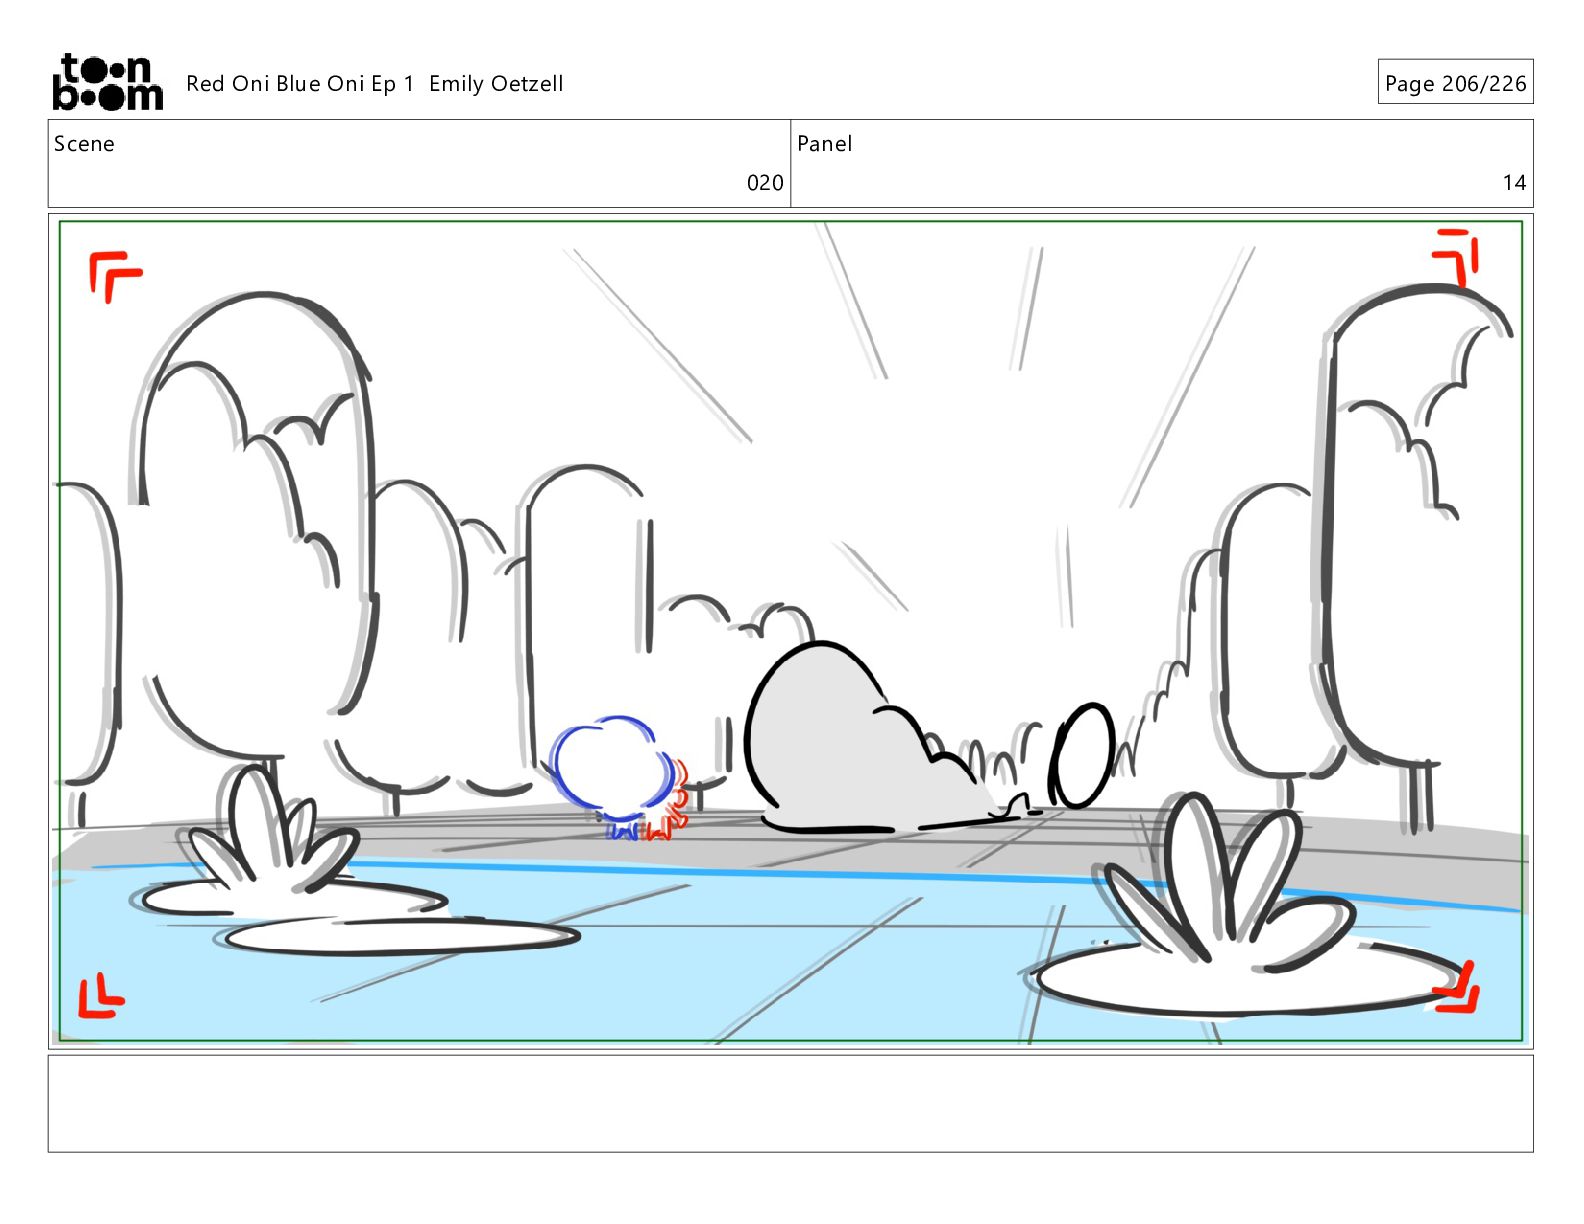Click the Toon Boom logo
Screen dimensions: 1584x1224
click(107, 82)
